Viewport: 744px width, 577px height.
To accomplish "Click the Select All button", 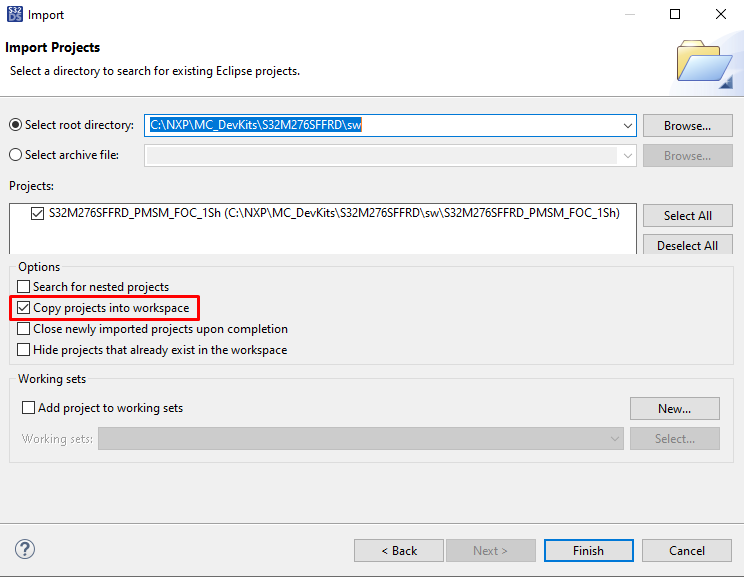I will click(687, 216).
